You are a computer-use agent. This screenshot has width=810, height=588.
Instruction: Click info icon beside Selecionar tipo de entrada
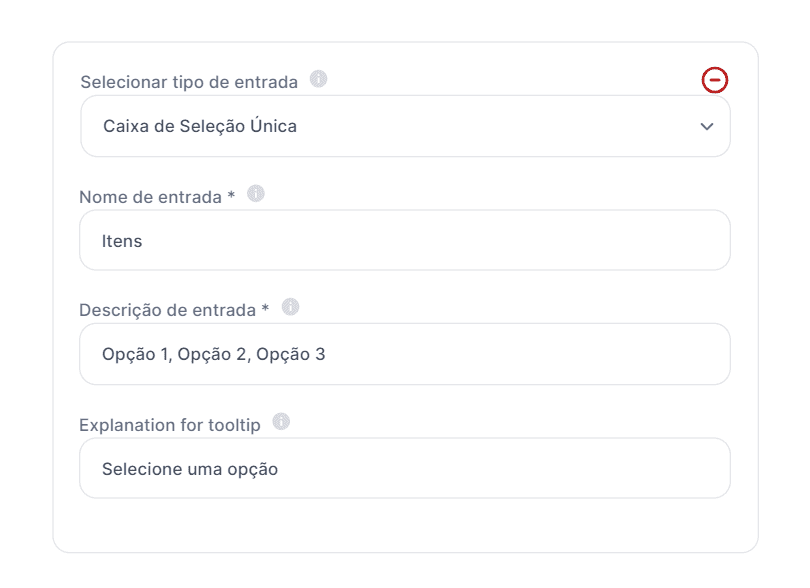[x=318, y=79]
